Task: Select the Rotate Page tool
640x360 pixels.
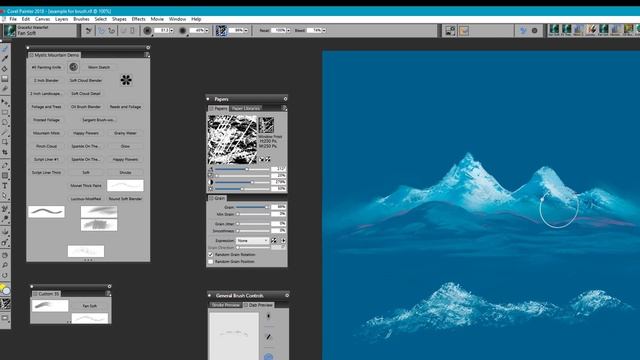Action: 4,275
